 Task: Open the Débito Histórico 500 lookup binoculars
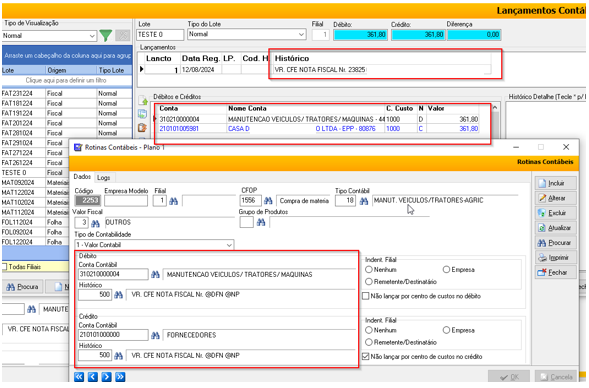coord(119,295)
